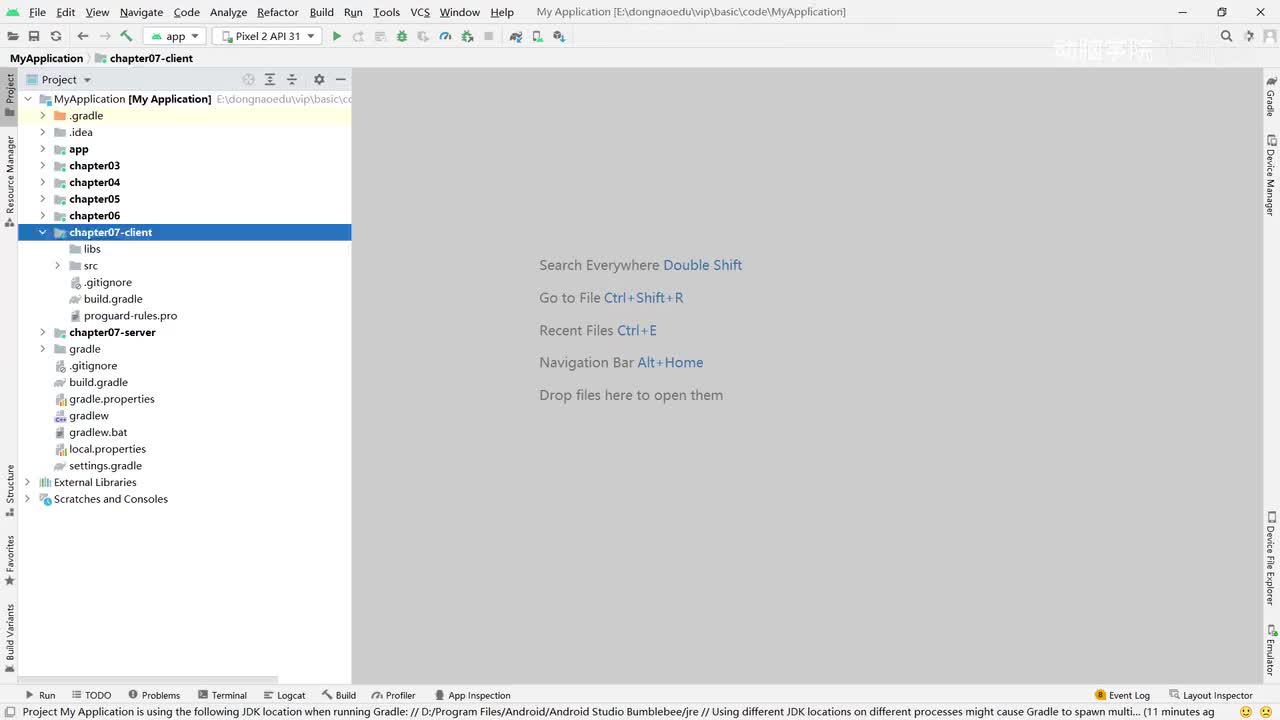
Task: Click the Save All toolbar icon
Action: (x=34, y=36)
